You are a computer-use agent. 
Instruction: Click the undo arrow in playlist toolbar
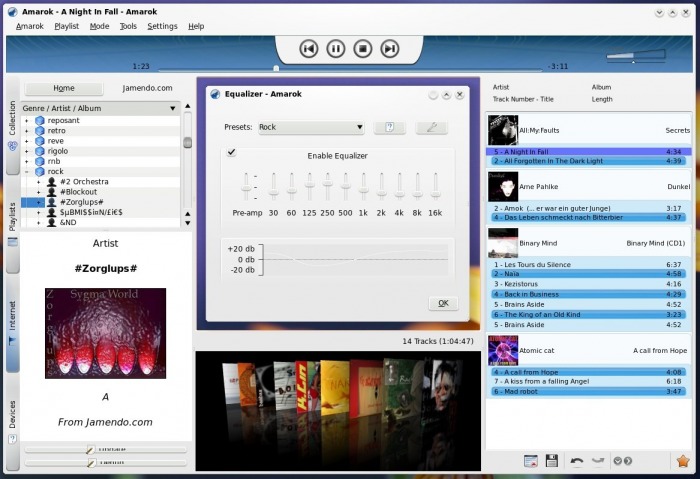(576, 461)
